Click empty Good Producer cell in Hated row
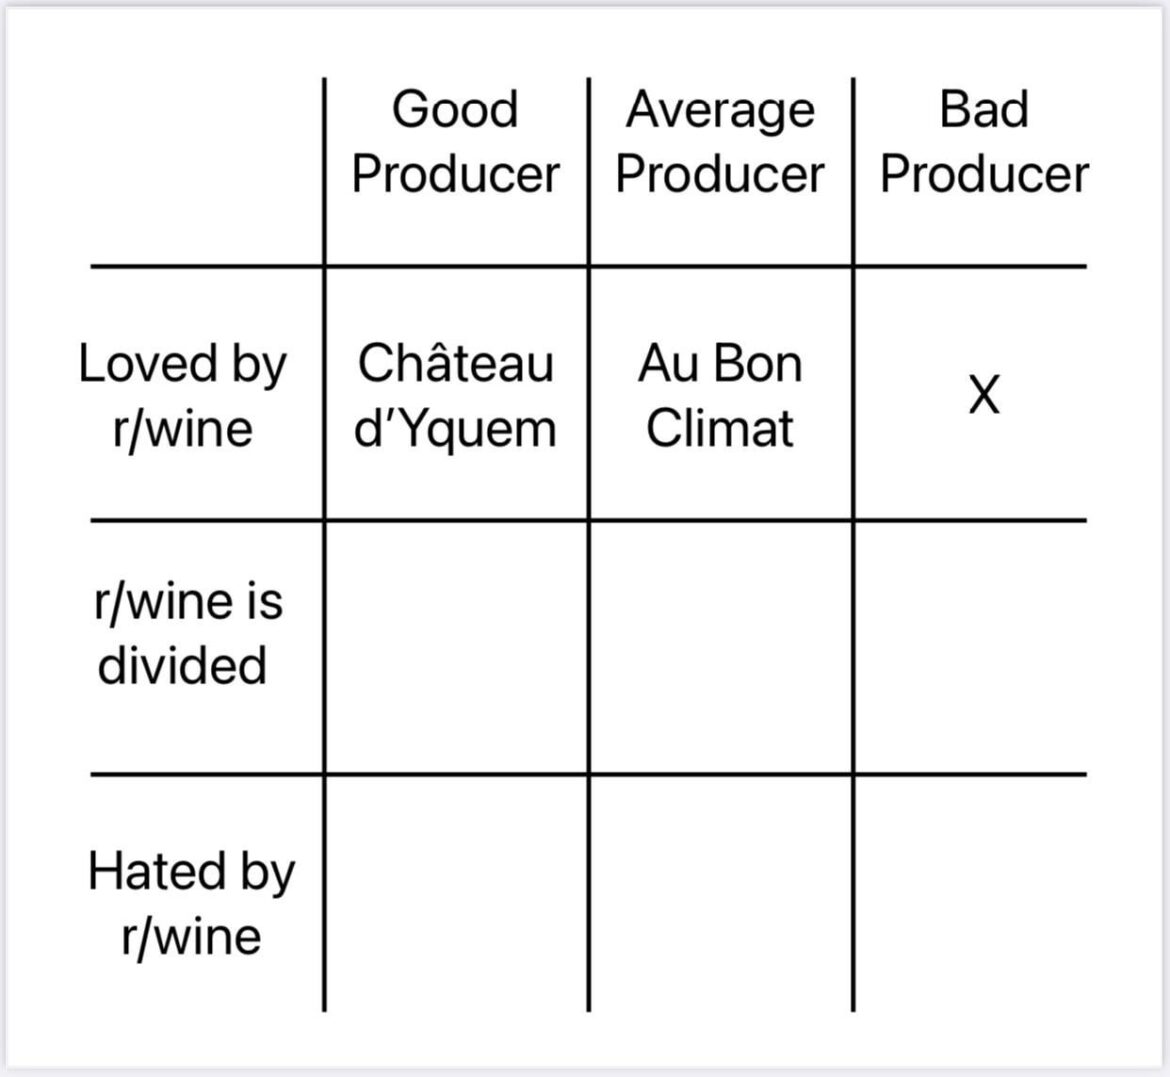The width and height of the screenshot is (1170, 1077). click(456, 893)
